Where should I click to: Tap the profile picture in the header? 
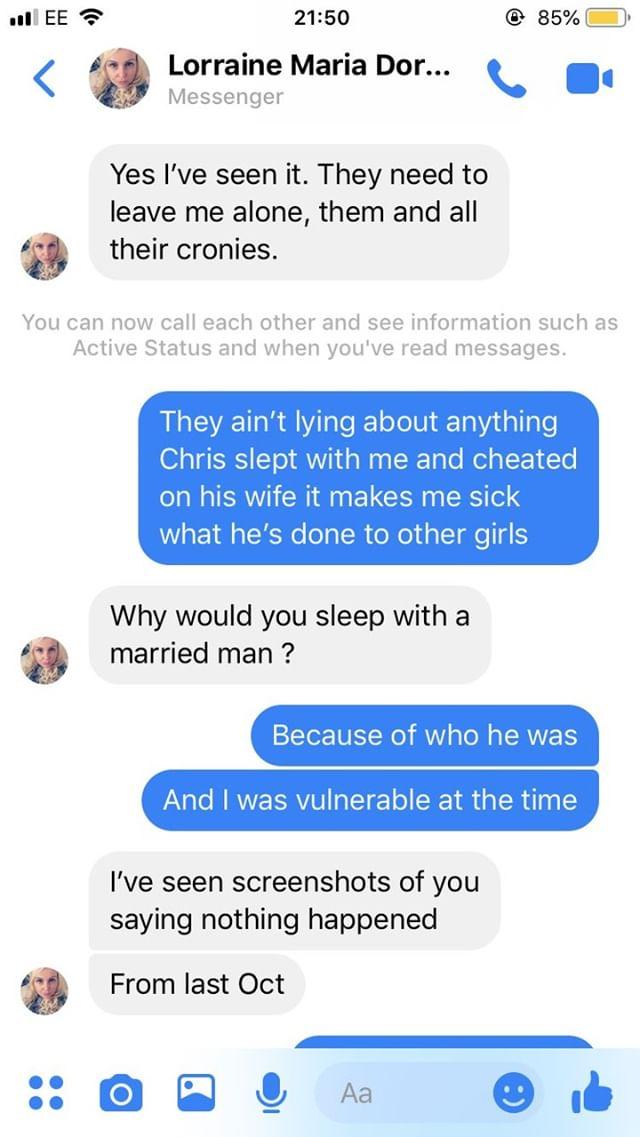[120, 78]
